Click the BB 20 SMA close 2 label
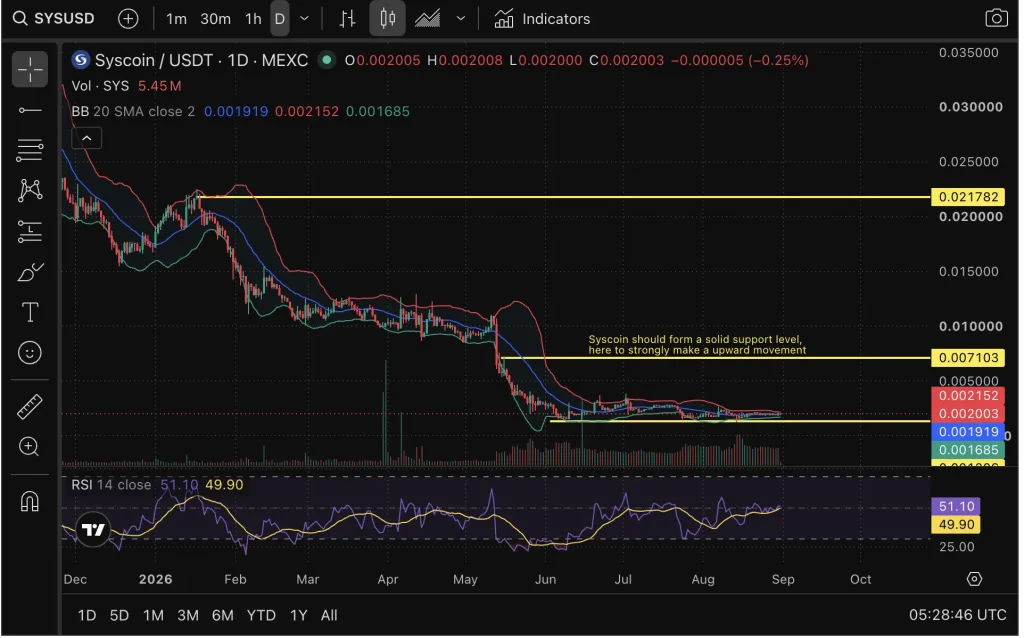Image resolution: width=1024 pixels, height=638 pixels. point(133,112)
